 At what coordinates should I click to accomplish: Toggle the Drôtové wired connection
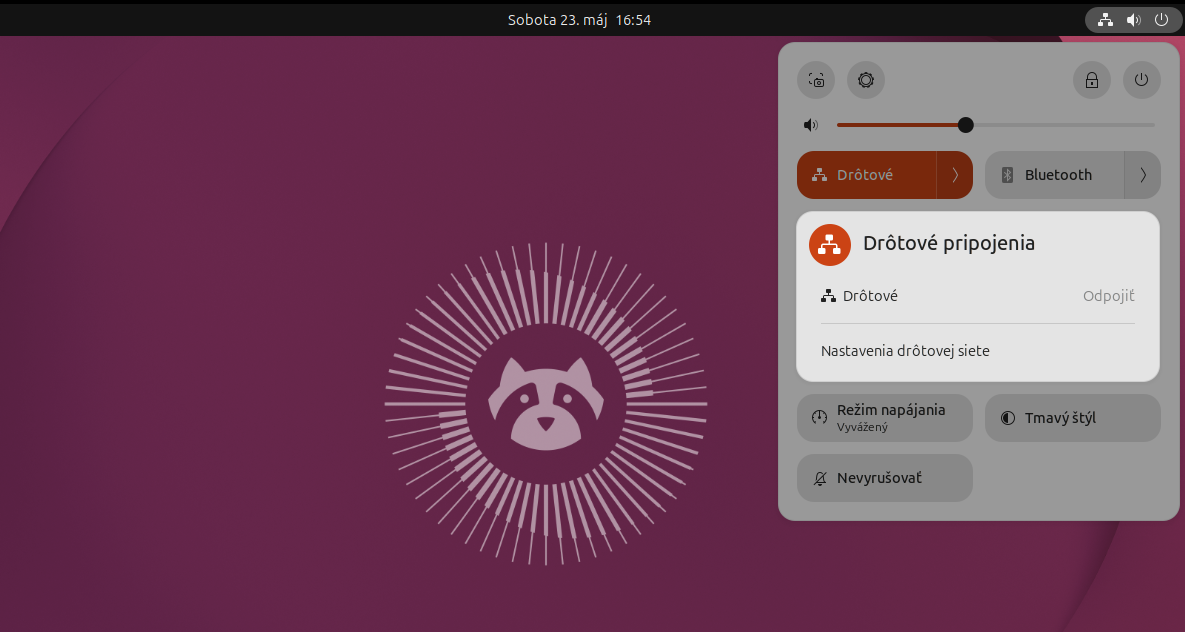(867, 175)
